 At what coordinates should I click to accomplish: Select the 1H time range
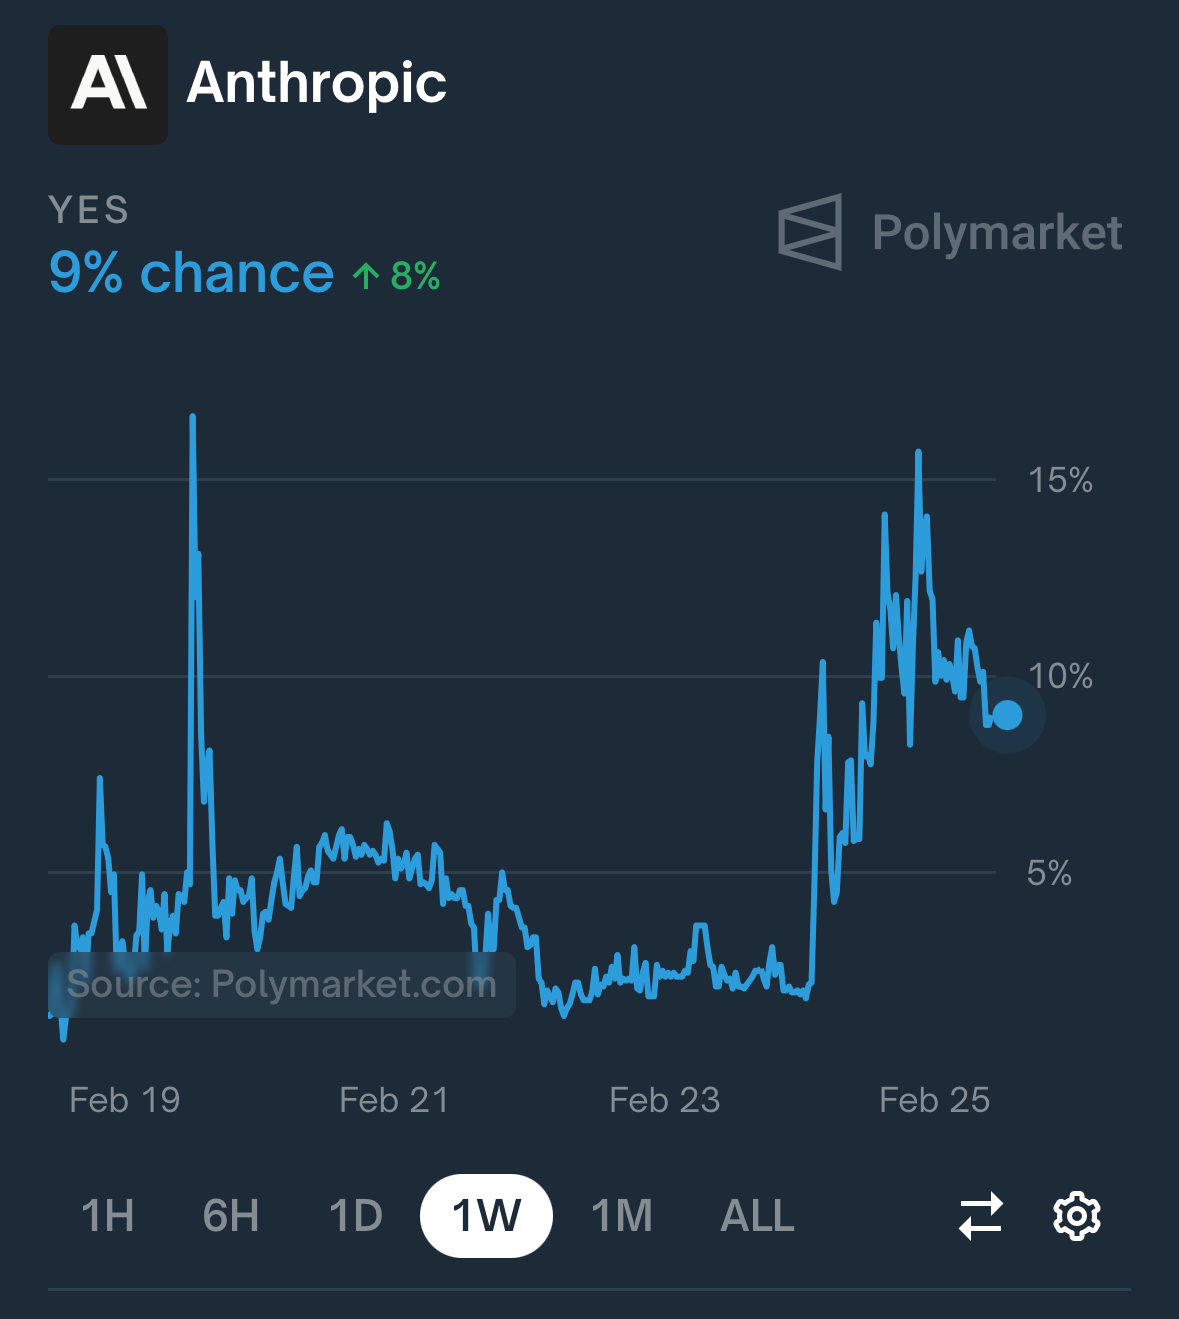click(x=108, y=1216)
